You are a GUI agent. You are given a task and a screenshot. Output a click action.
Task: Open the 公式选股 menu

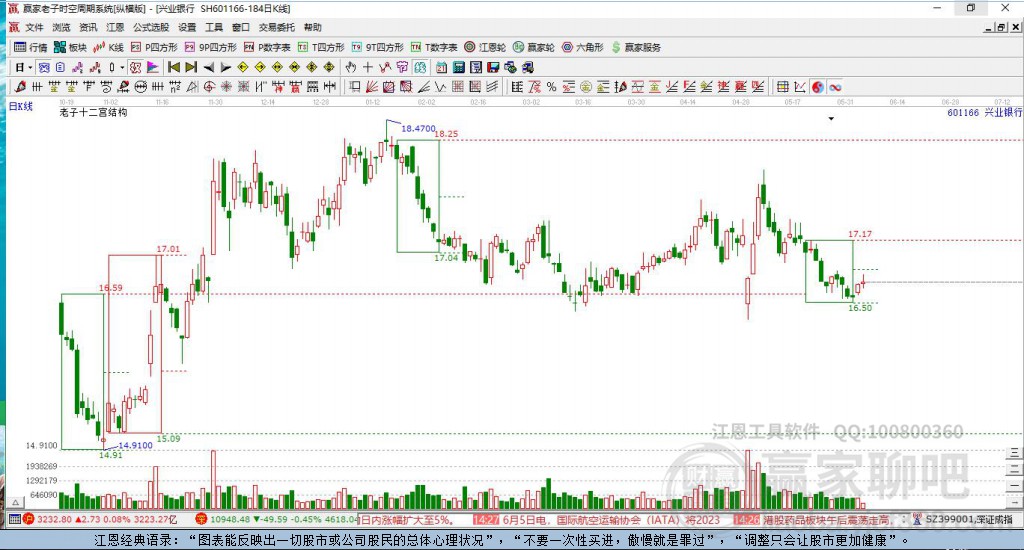pyautogui.click(x=151, y=27)
